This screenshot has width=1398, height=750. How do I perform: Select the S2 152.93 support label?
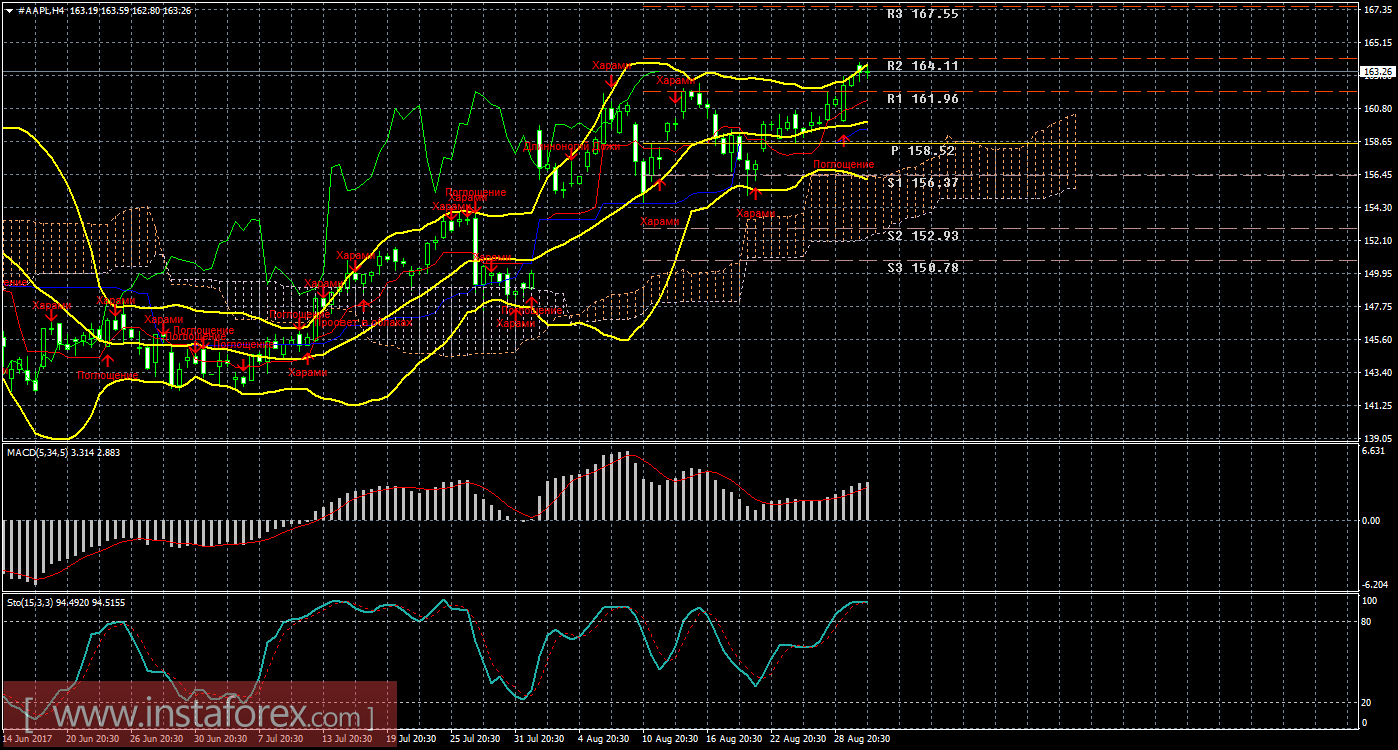922,236
